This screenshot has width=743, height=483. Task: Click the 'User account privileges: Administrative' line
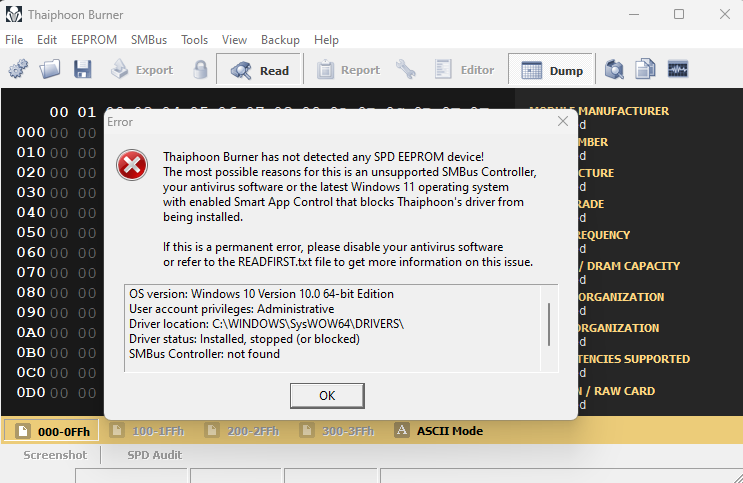point(231,309)
